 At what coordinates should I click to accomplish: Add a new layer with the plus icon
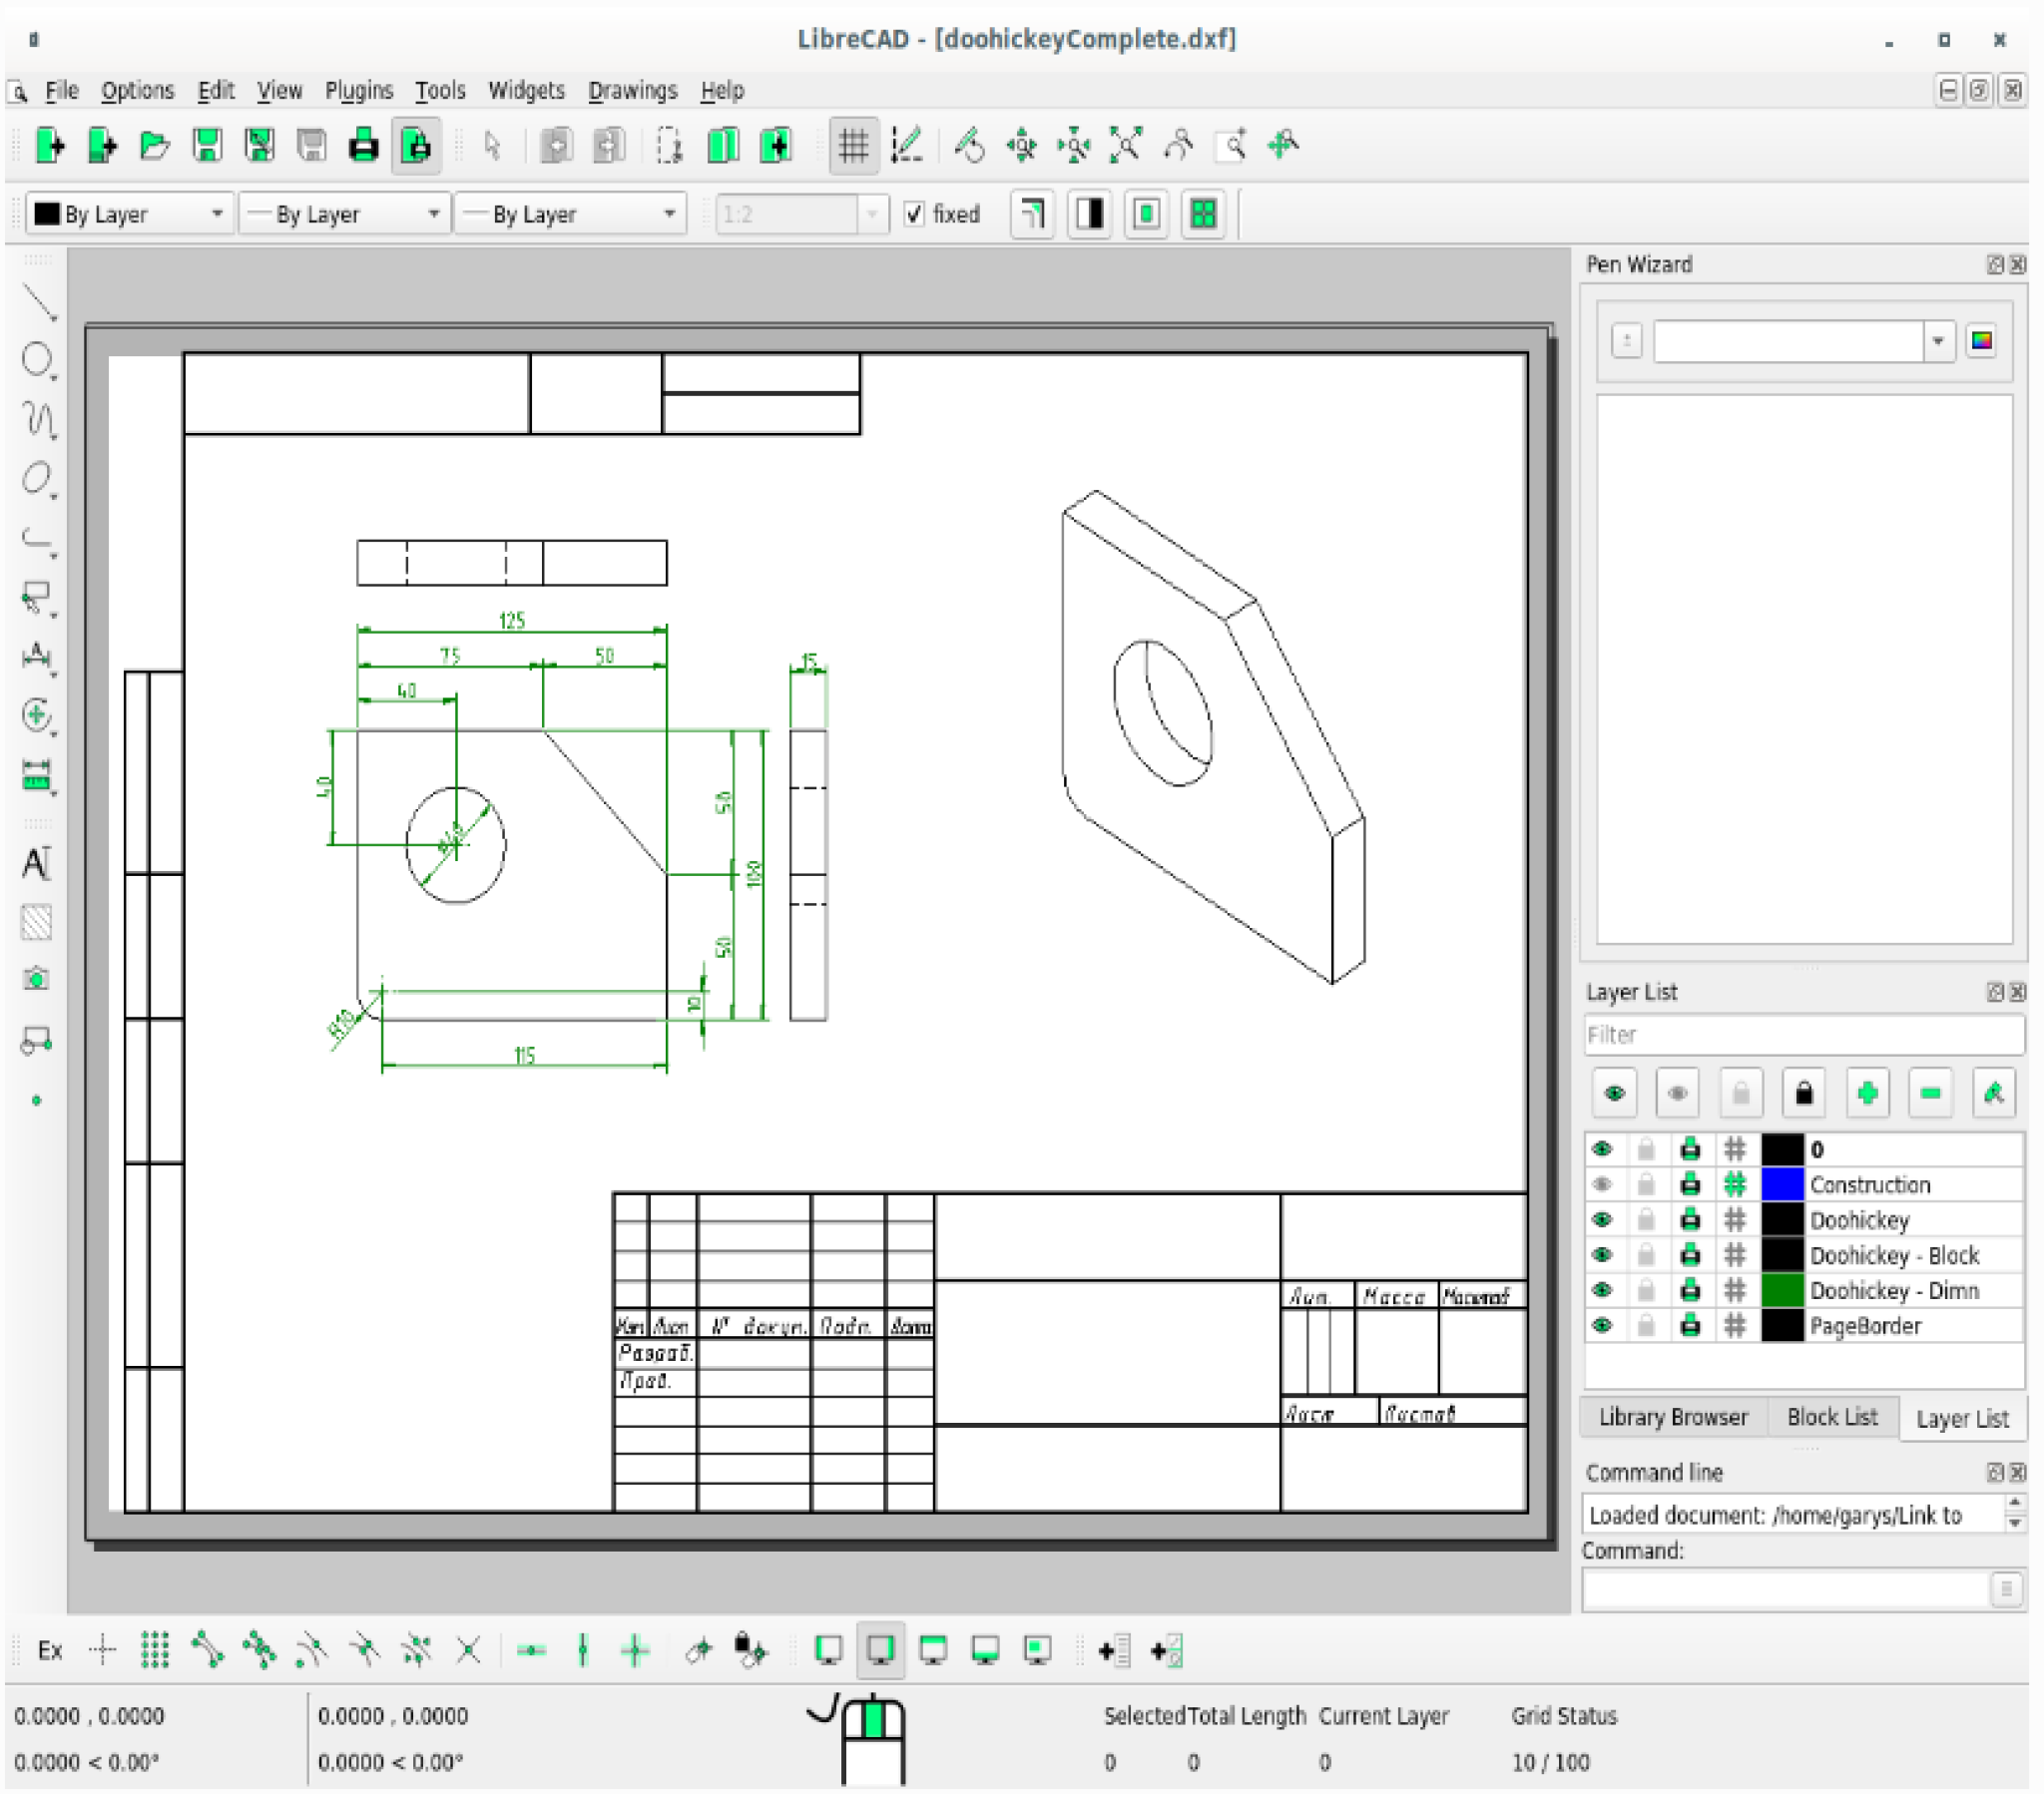(1868, 1093)
